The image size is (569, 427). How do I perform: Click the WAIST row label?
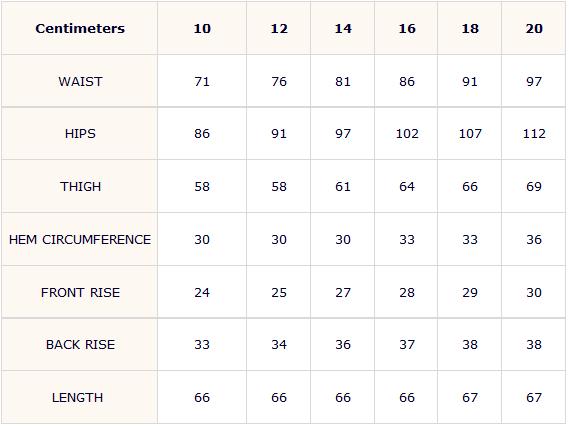[80, 82]
